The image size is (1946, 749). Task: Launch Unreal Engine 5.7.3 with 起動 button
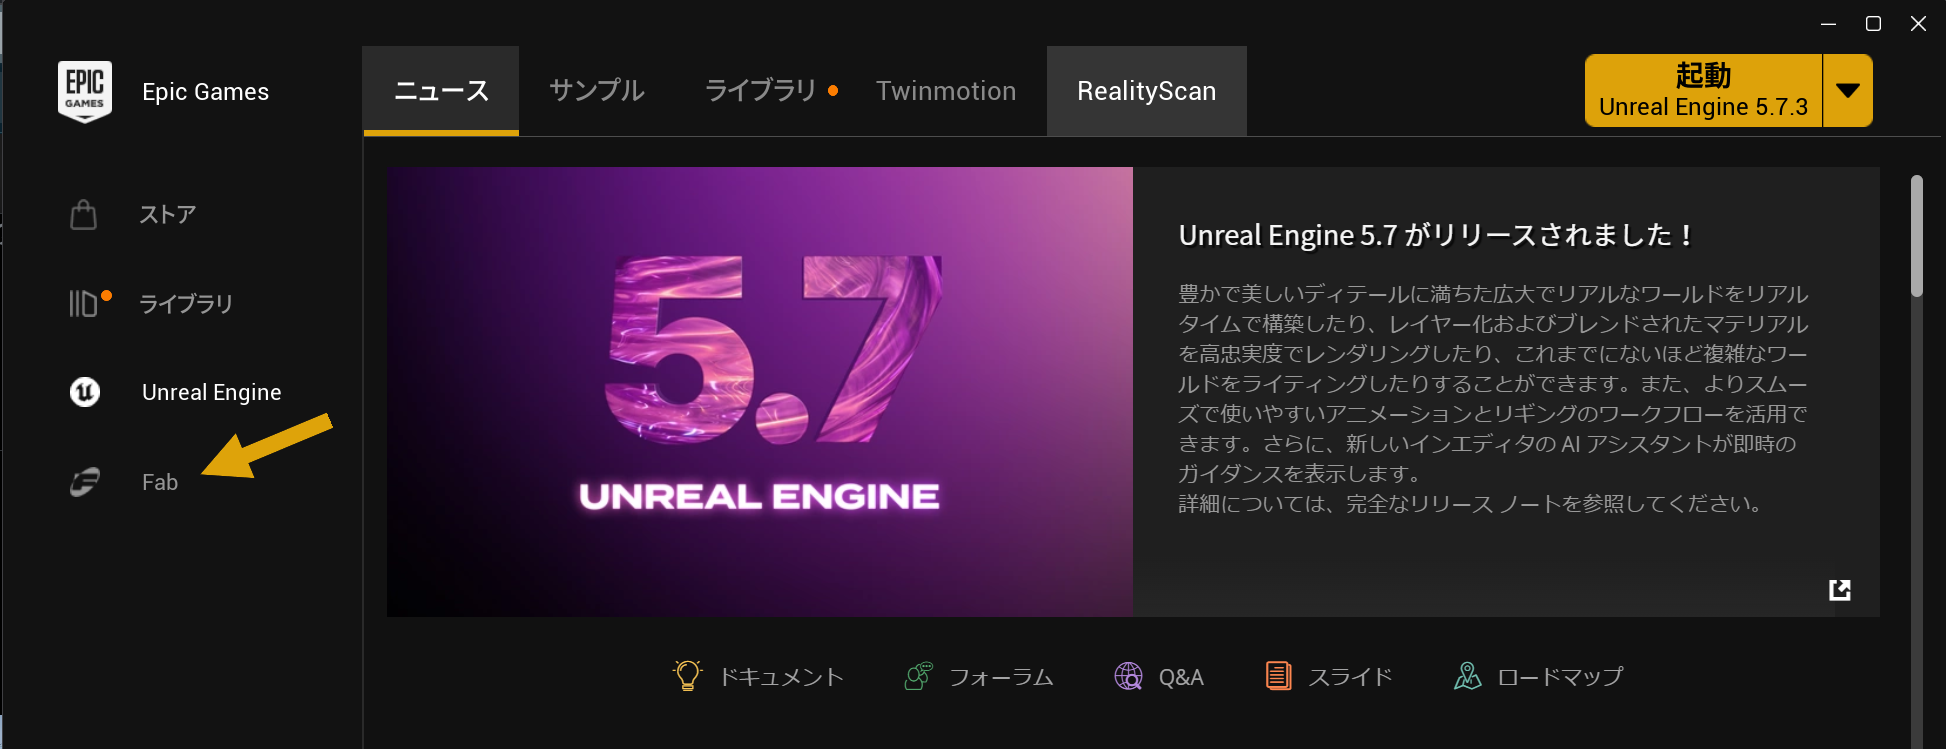click(1702, 91)
